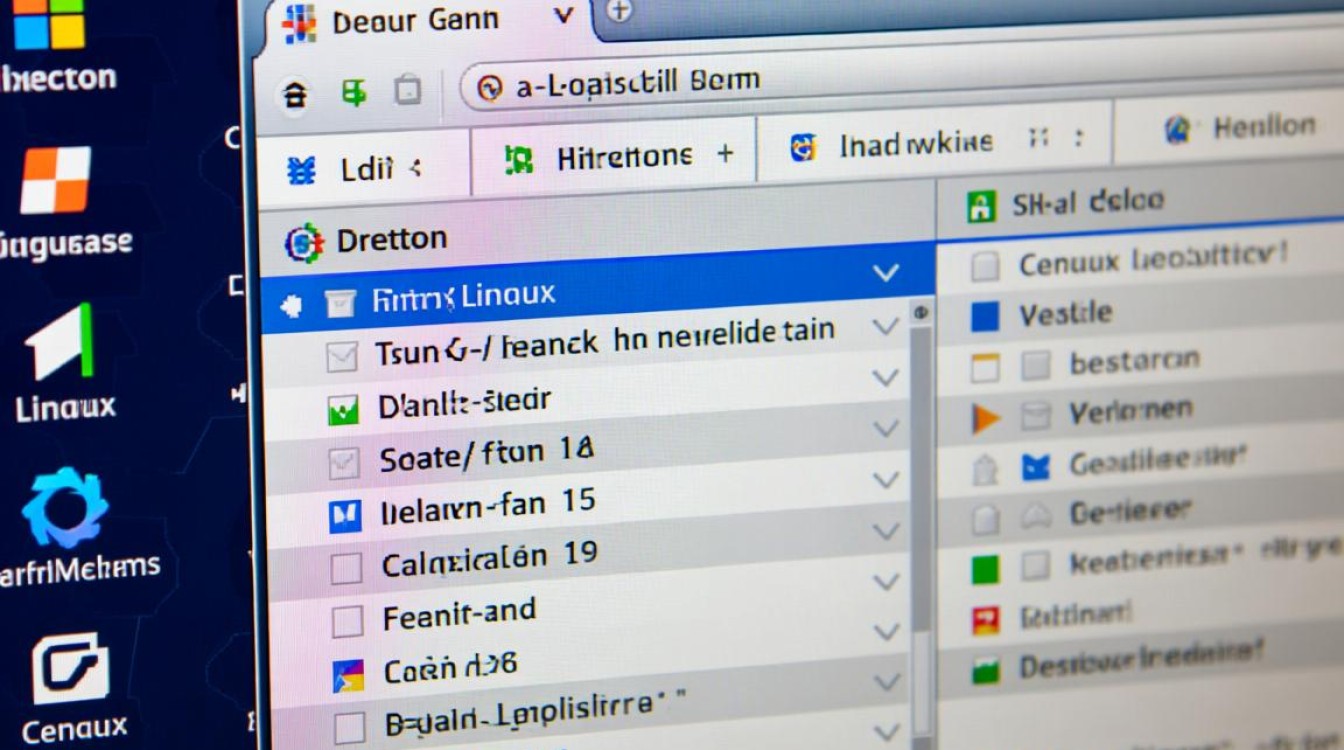
Task: Click the Dretton panel header
Action: tap(392, 240)
